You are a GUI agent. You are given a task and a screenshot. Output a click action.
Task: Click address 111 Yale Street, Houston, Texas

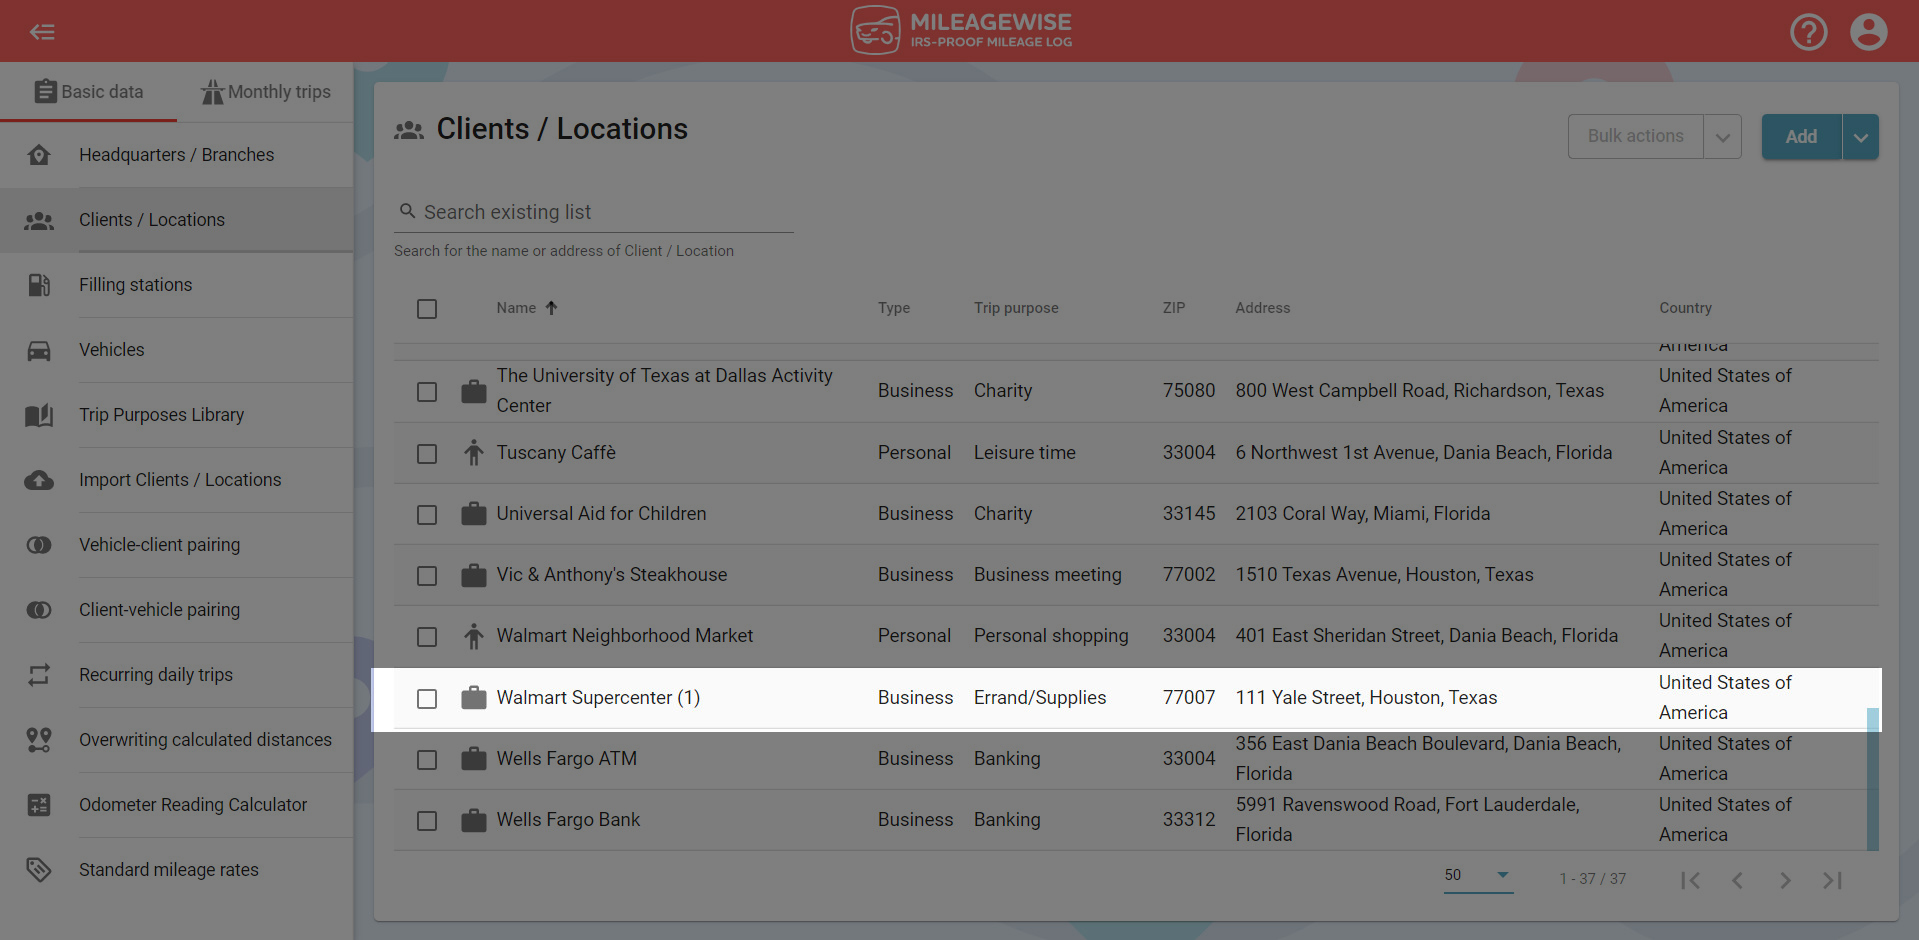coord(1366,698)
